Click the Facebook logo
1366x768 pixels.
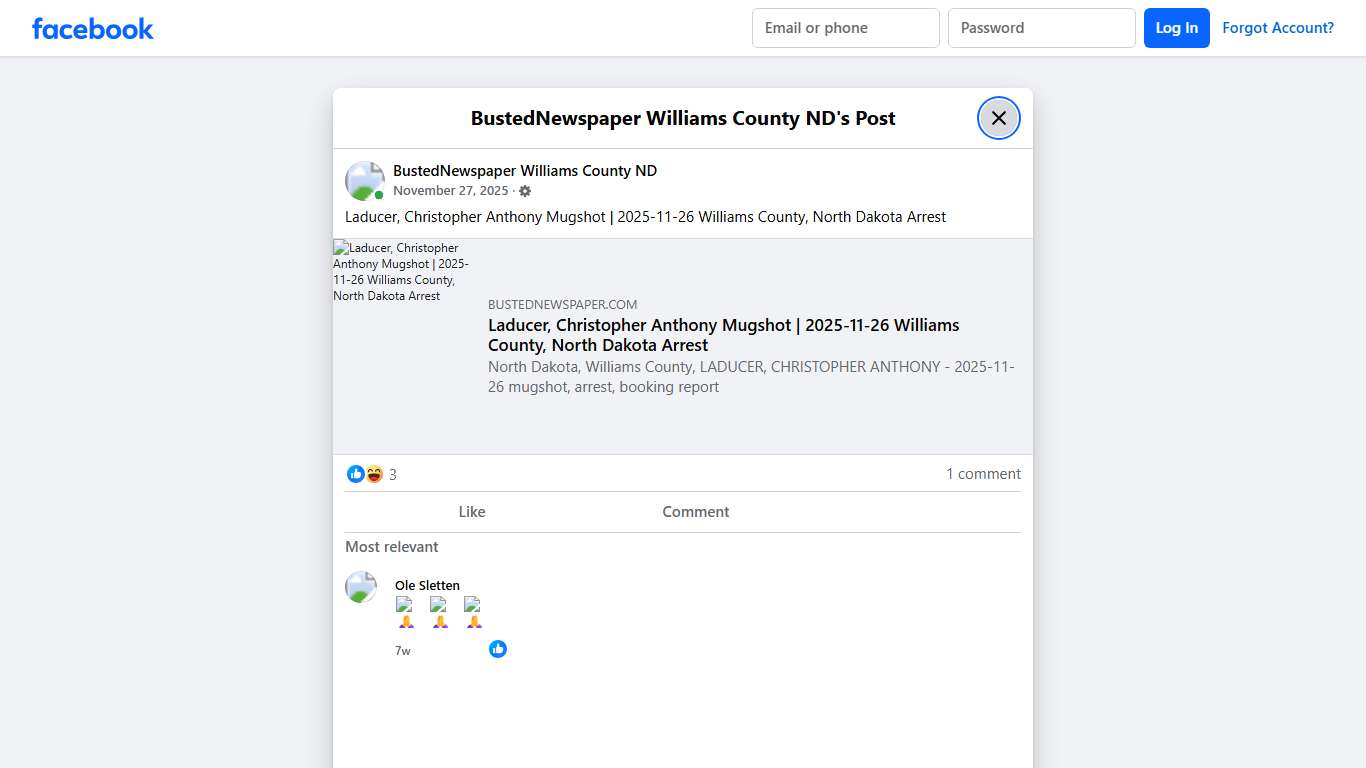92,28
